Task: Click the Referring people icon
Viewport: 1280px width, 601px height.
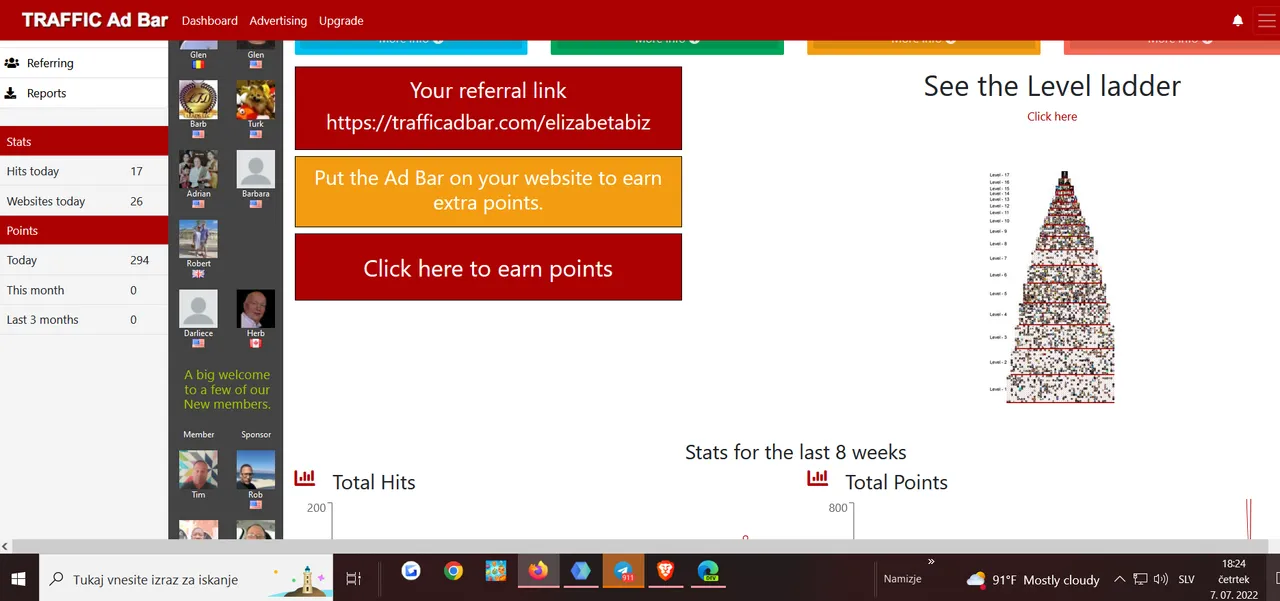Action: [12, 63]
